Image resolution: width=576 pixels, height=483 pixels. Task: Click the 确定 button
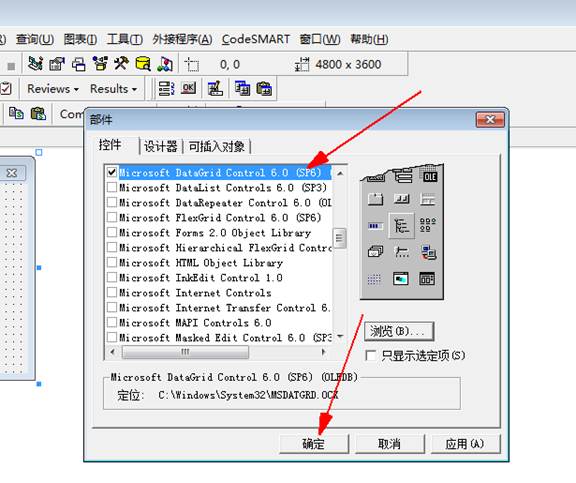pos(314,444)
